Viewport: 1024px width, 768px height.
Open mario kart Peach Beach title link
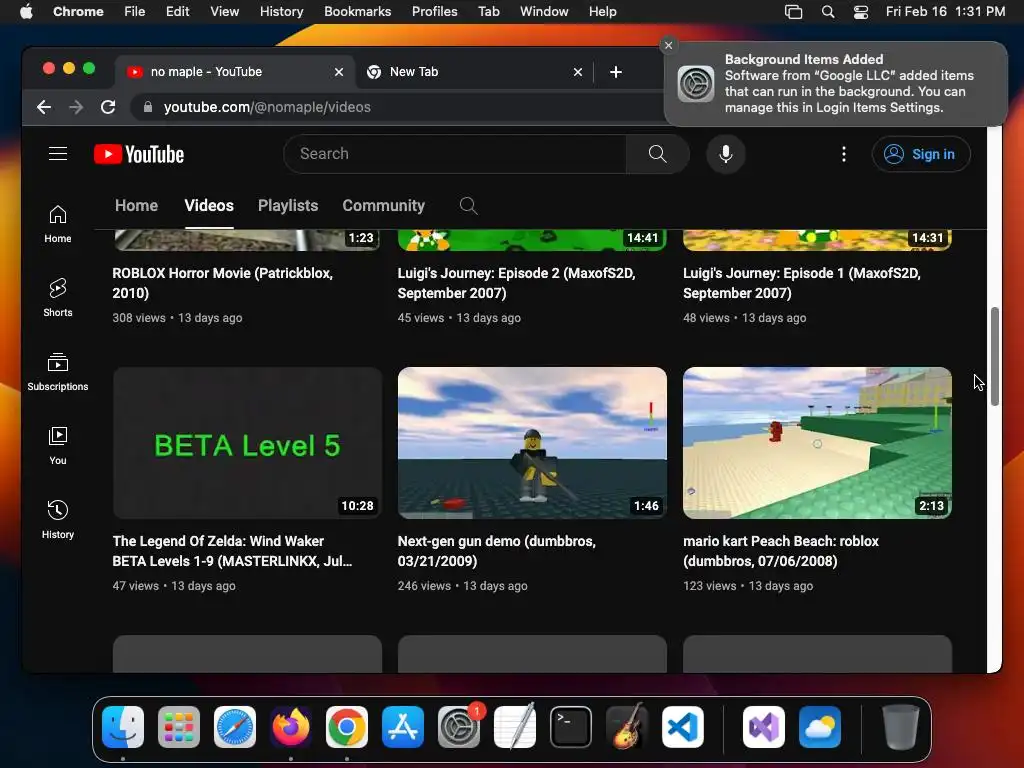click(x=781, y=551)
